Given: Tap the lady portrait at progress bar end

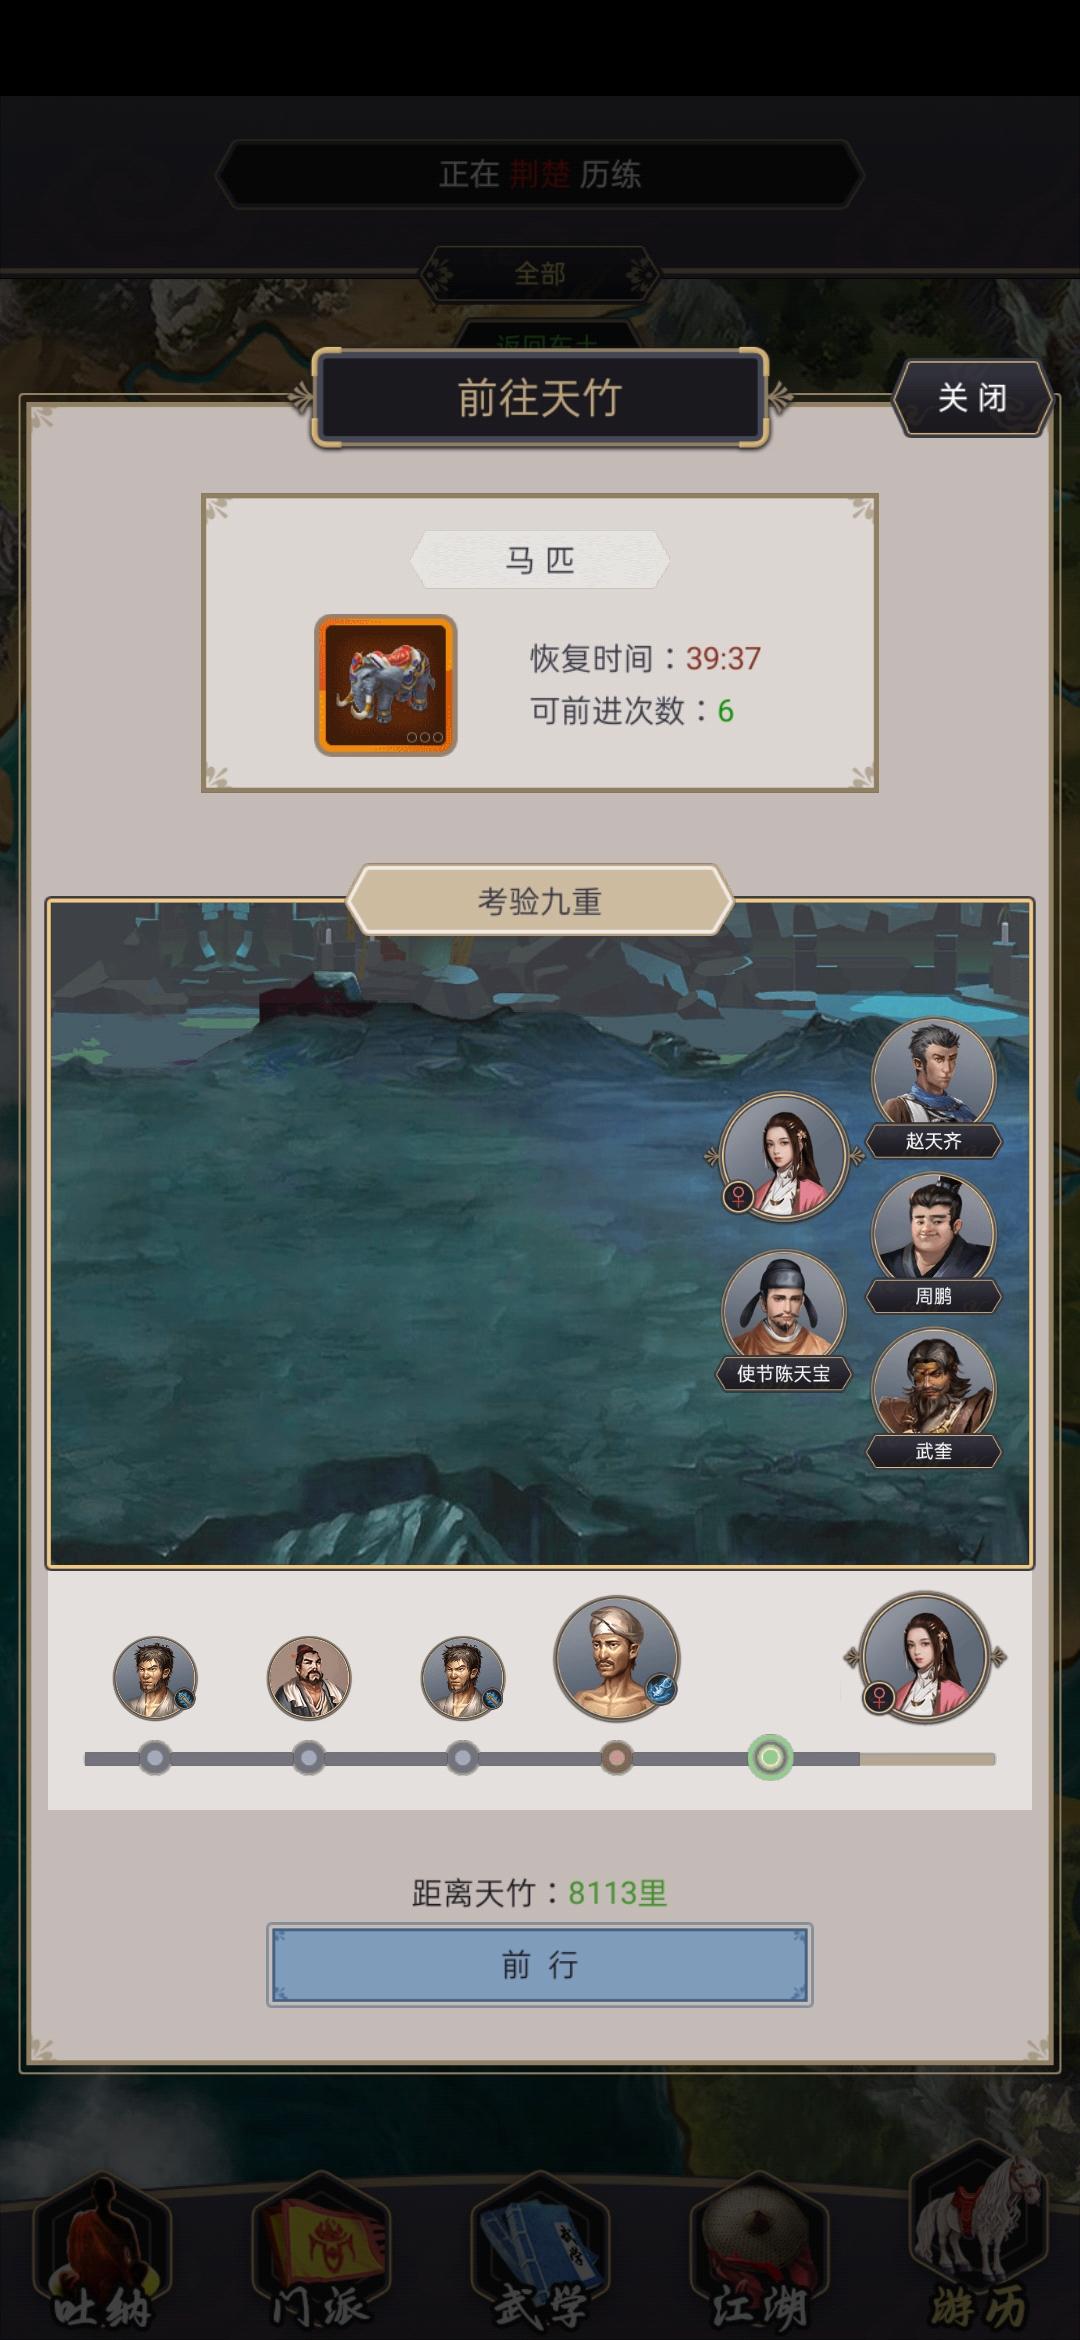Looking at the screenshot, I should pyautogui.click(x=924, y=1658).
